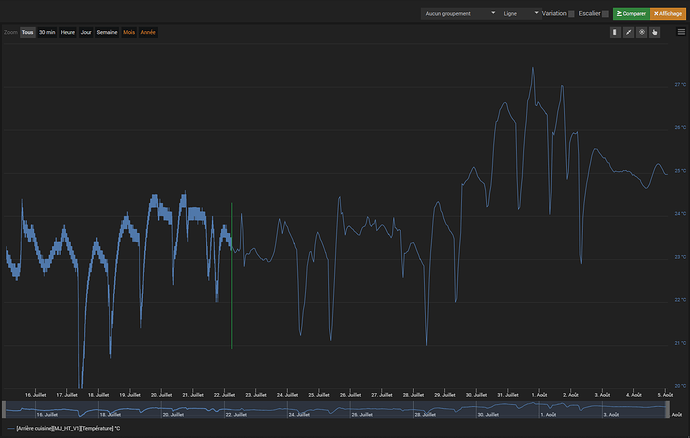Image resolution: width=690 pixels, height=438 pixels.
Task: Click the first rectangular icon in chart toolbar
Action: (615, 32)
